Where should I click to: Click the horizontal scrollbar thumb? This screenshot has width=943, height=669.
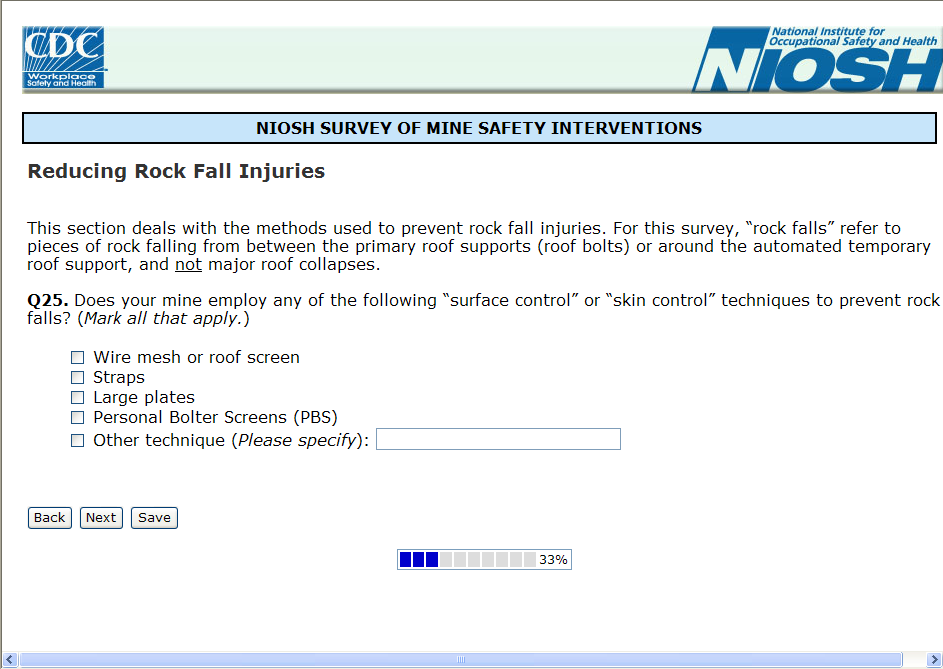click(x=461, y=660)
